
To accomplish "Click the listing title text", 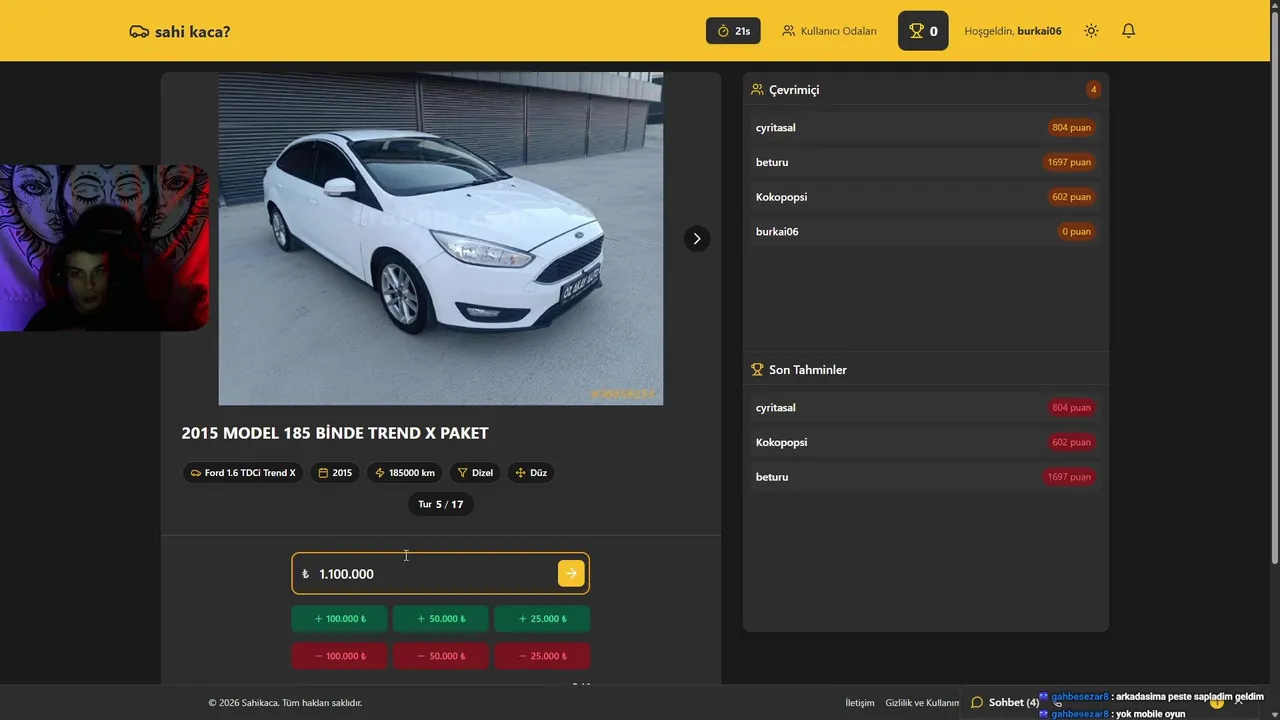I will tap(335, 433).
